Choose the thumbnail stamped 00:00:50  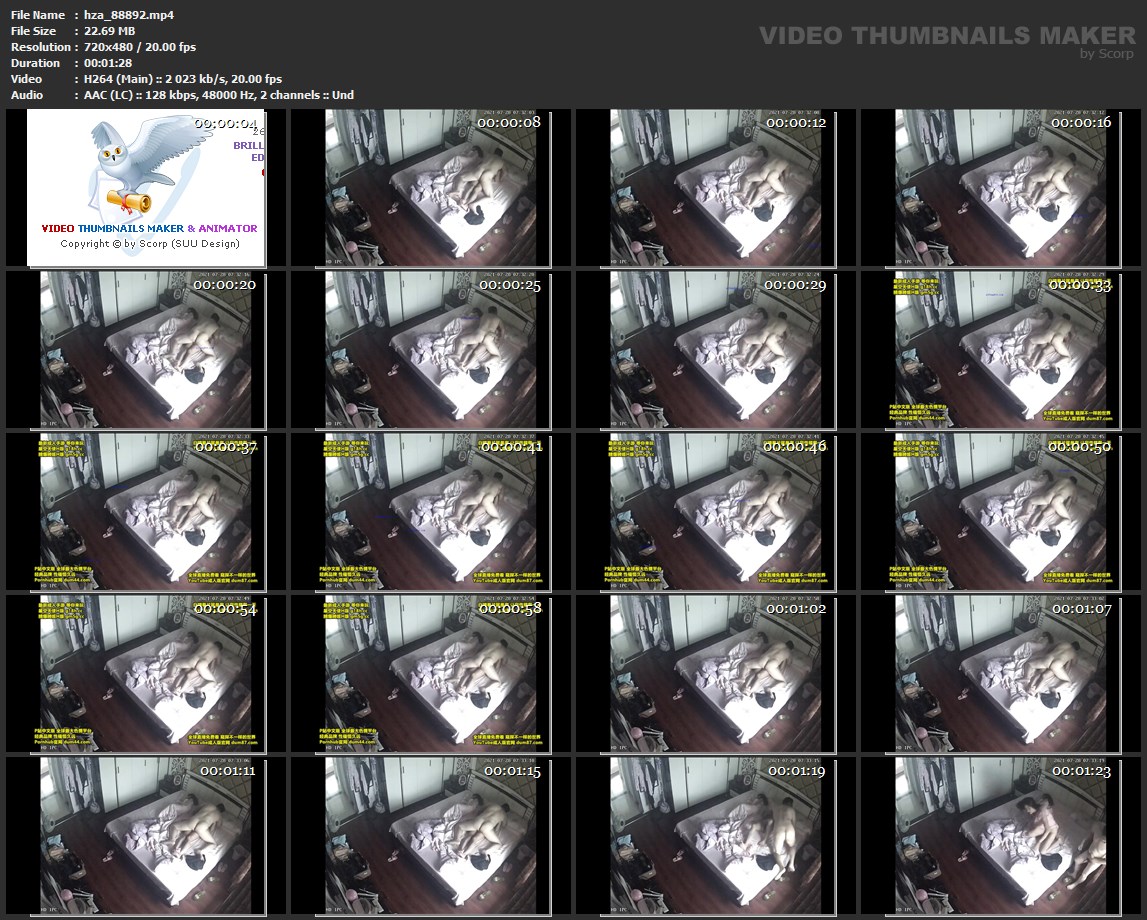[x=1001, y=512]
